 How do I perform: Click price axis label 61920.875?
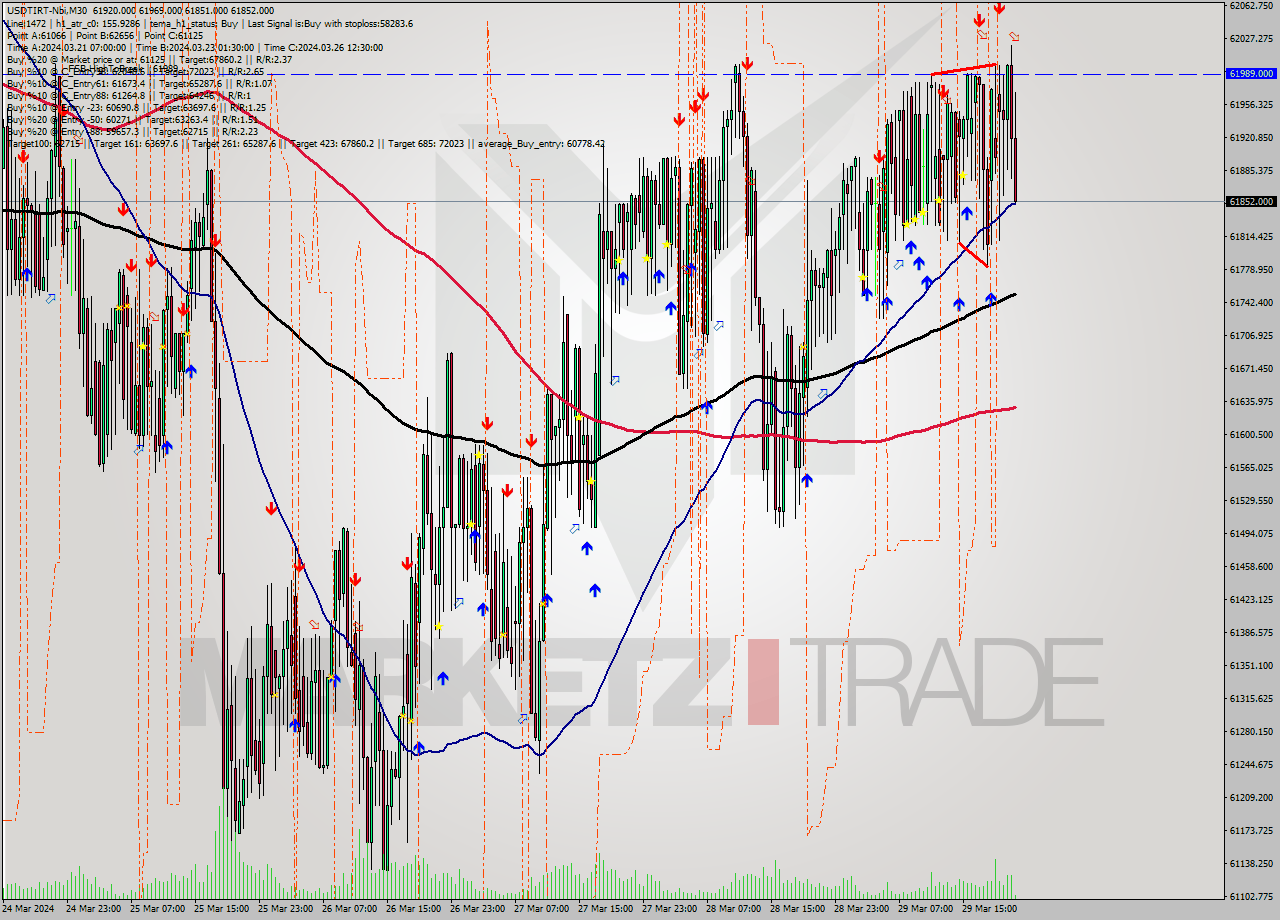pos(1251,137)
